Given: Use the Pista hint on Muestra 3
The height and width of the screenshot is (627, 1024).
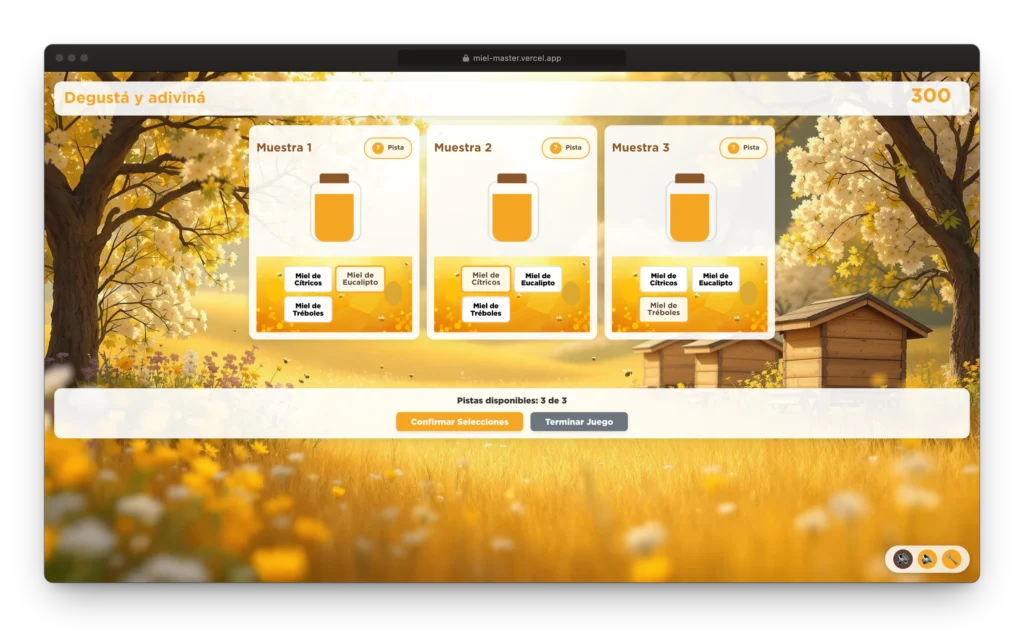Looking at the screenshot, I should tap(743, 148).
